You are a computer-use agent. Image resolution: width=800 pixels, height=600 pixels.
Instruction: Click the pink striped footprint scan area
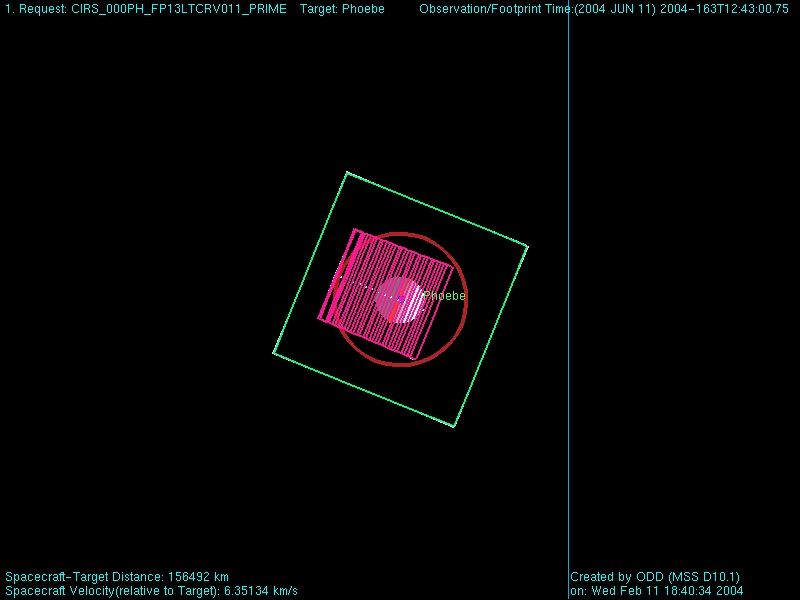coord(385,294)
